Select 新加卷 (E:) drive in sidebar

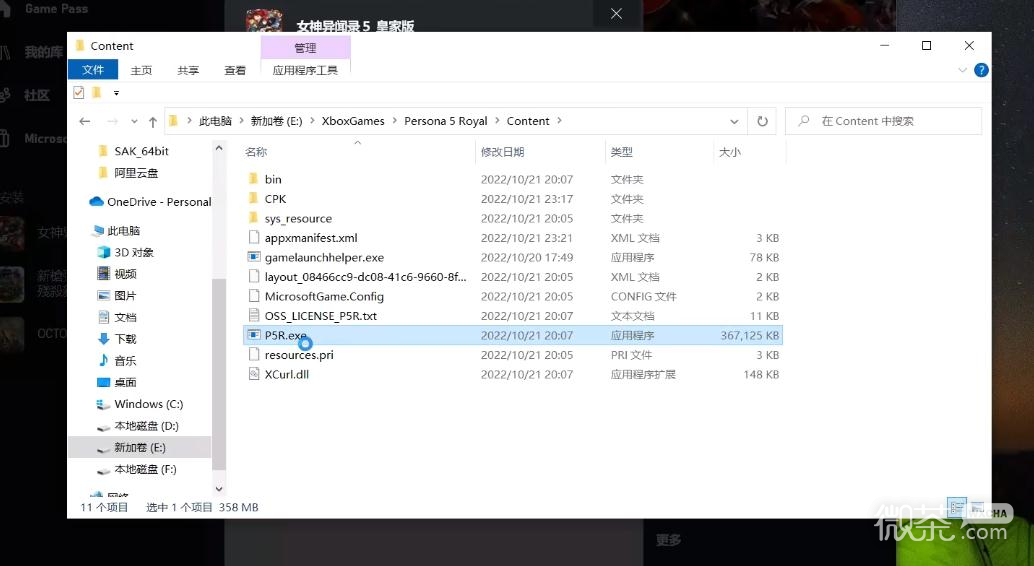(140, 447)
